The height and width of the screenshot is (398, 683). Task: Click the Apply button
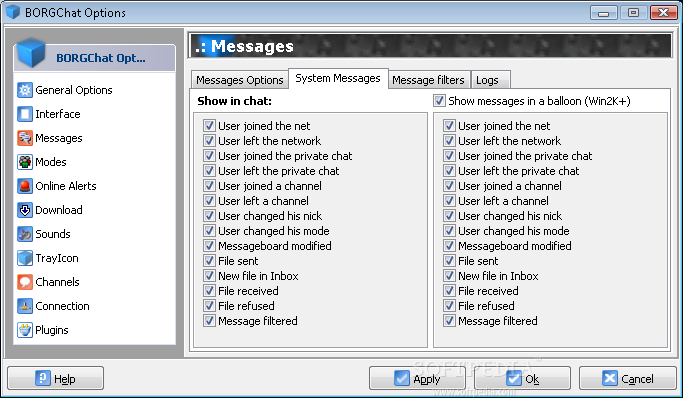click(x=417, y=378)
